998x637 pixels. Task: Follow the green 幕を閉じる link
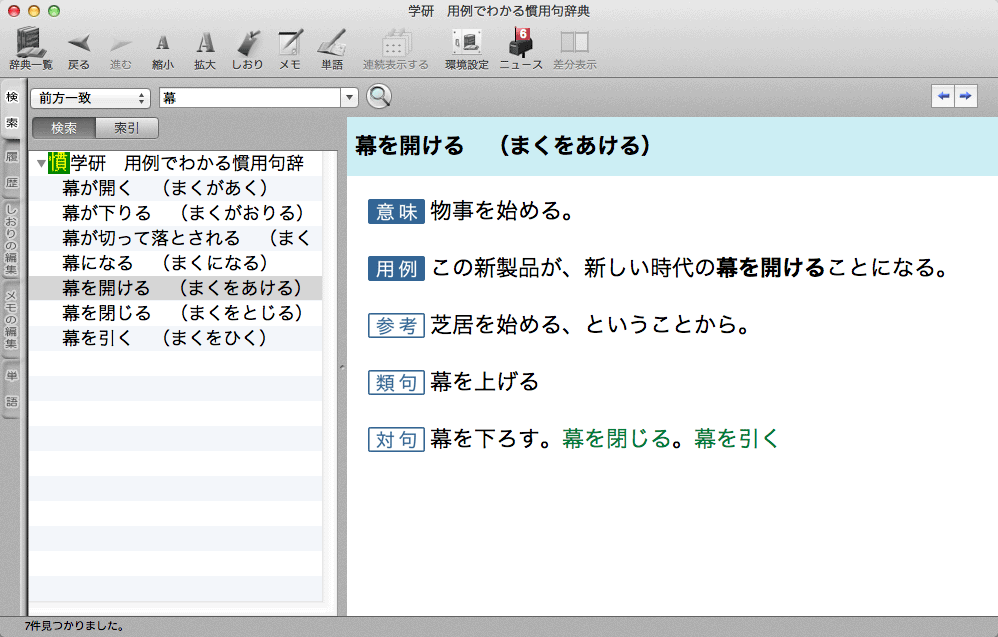pyautogui.click(x=615, y=438)
